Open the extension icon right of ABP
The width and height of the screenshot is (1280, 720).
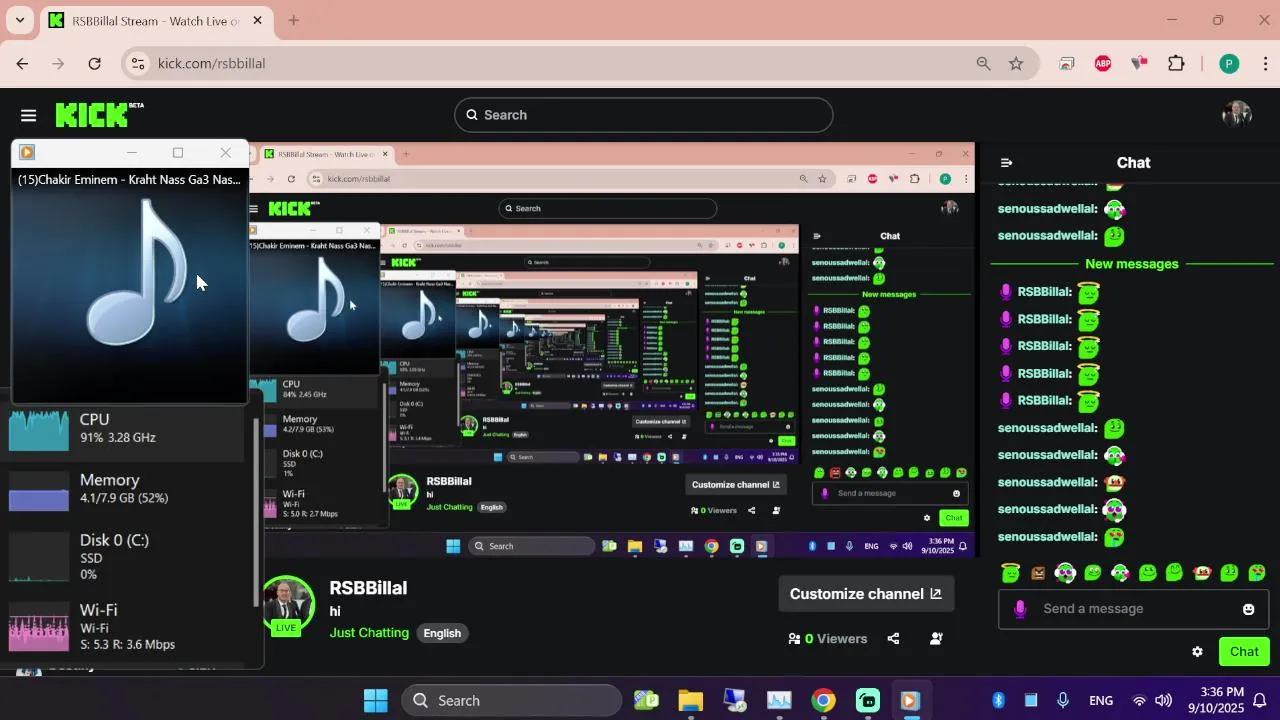1139,63
